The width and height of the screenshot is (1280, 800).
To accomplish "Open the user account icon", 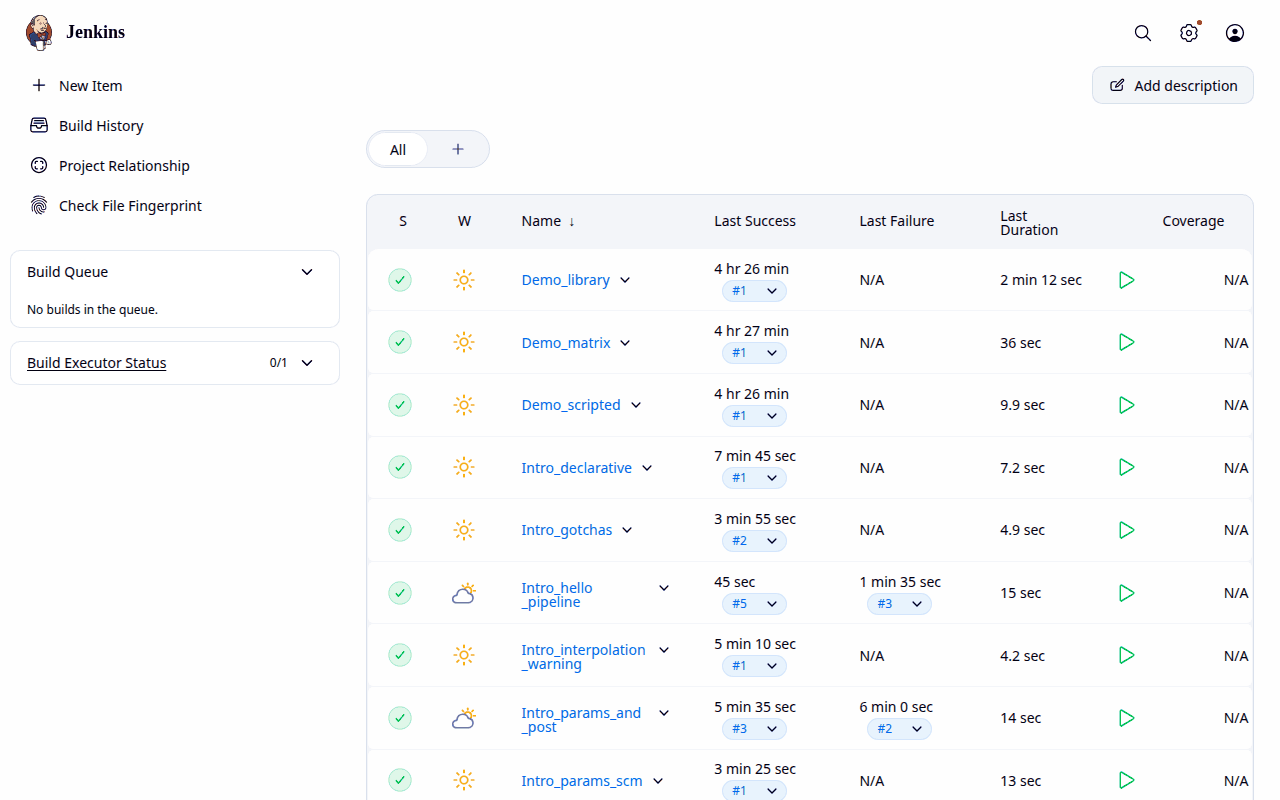I will tap(1235, 33).
